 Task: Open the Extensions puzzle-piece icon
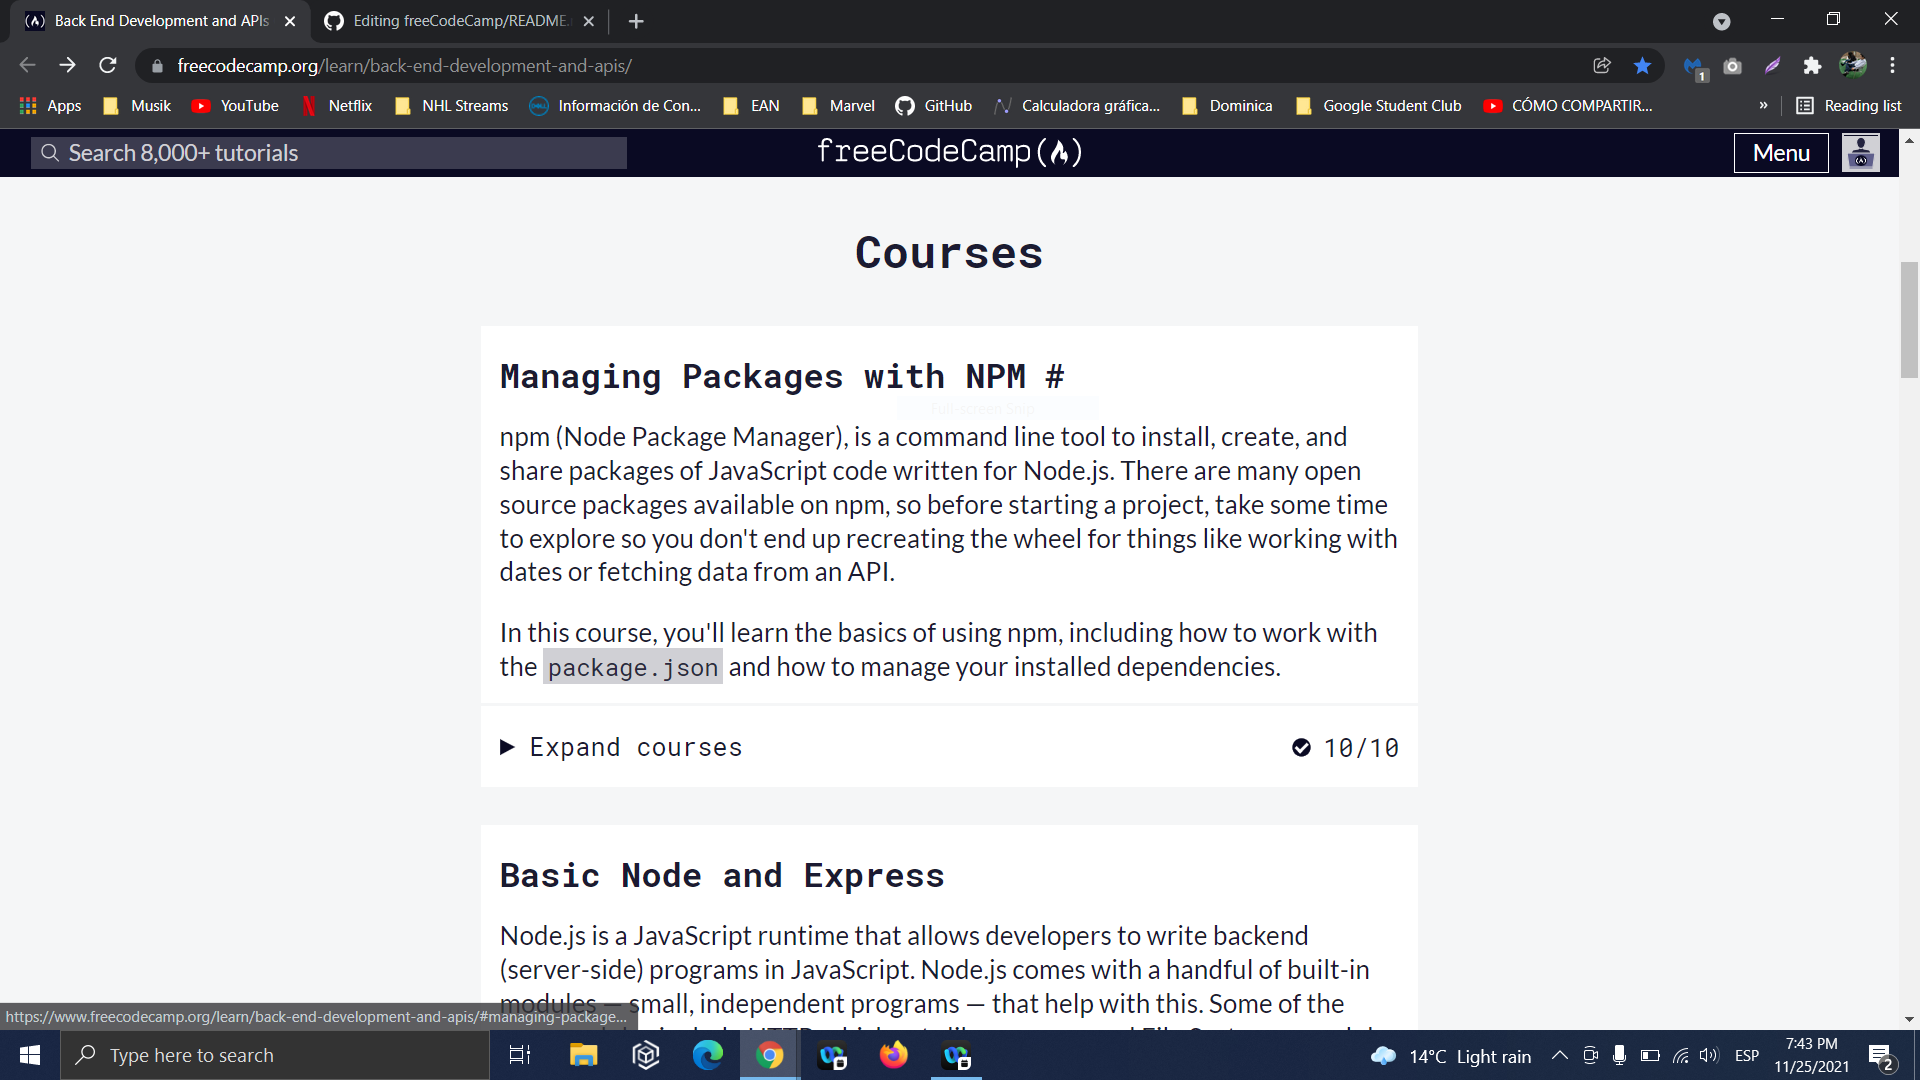1813,65
